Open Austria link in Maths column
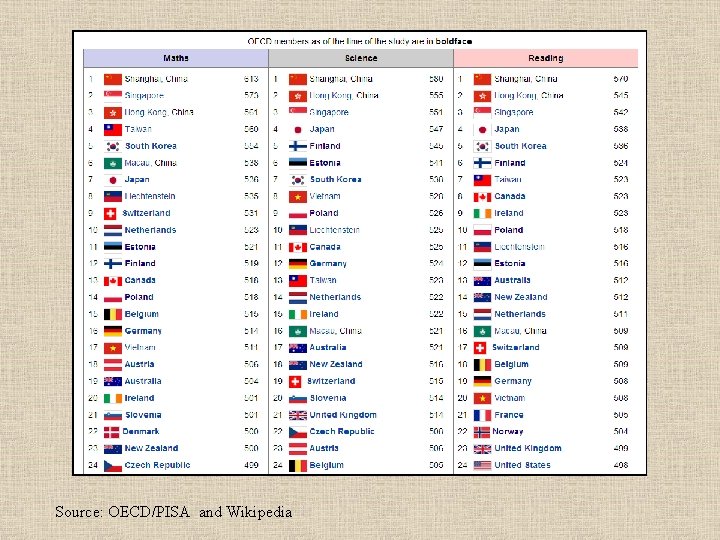The width and height of the screenshot is (720, 540). point(139,365)
